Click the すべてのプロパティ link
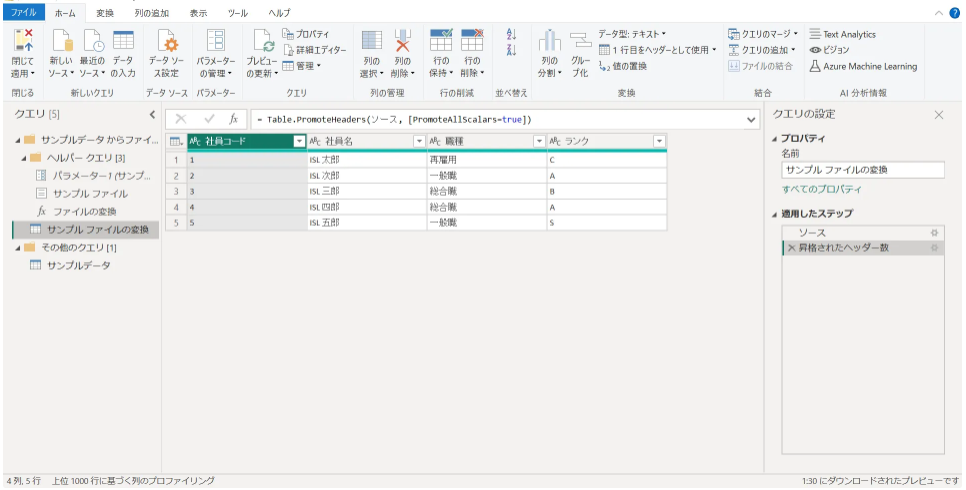 [821, 189]
